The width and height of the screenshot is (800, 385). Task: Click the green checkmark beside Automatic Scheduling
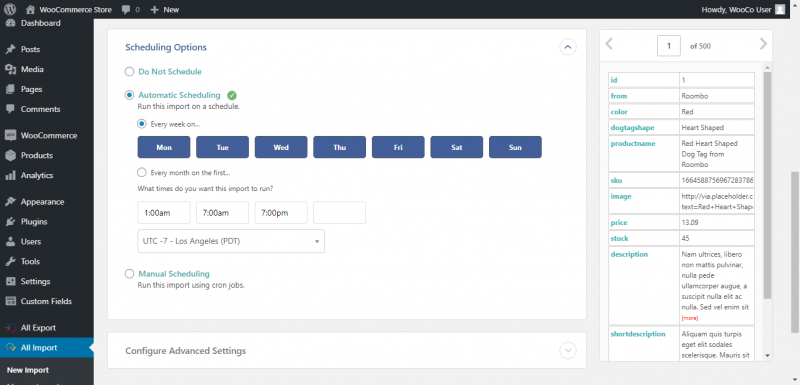point(232,95)
